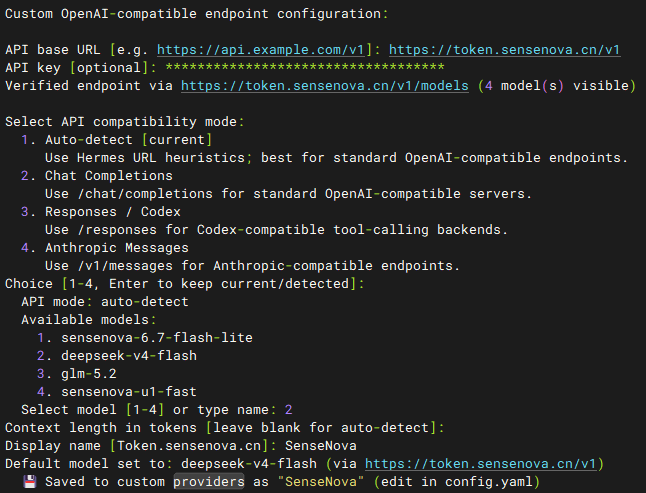This screenshot has width=646, height=493.
Task: Click the quoted "SenseNova" provider name
Action: point(321,481)
